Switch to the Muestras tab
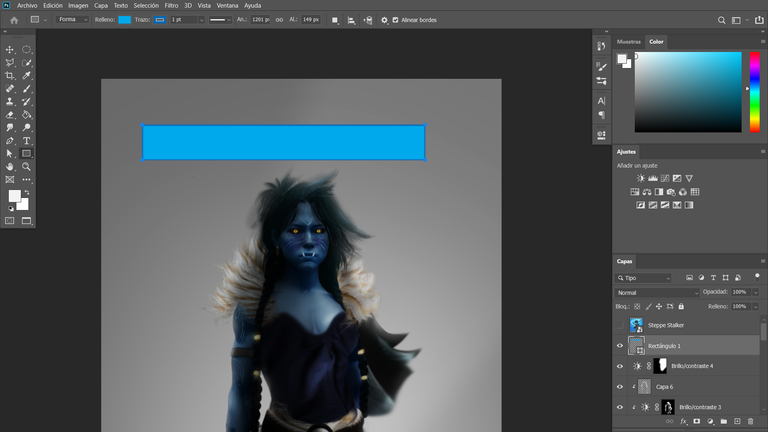The image size is (768, 432). pos(628,42)
